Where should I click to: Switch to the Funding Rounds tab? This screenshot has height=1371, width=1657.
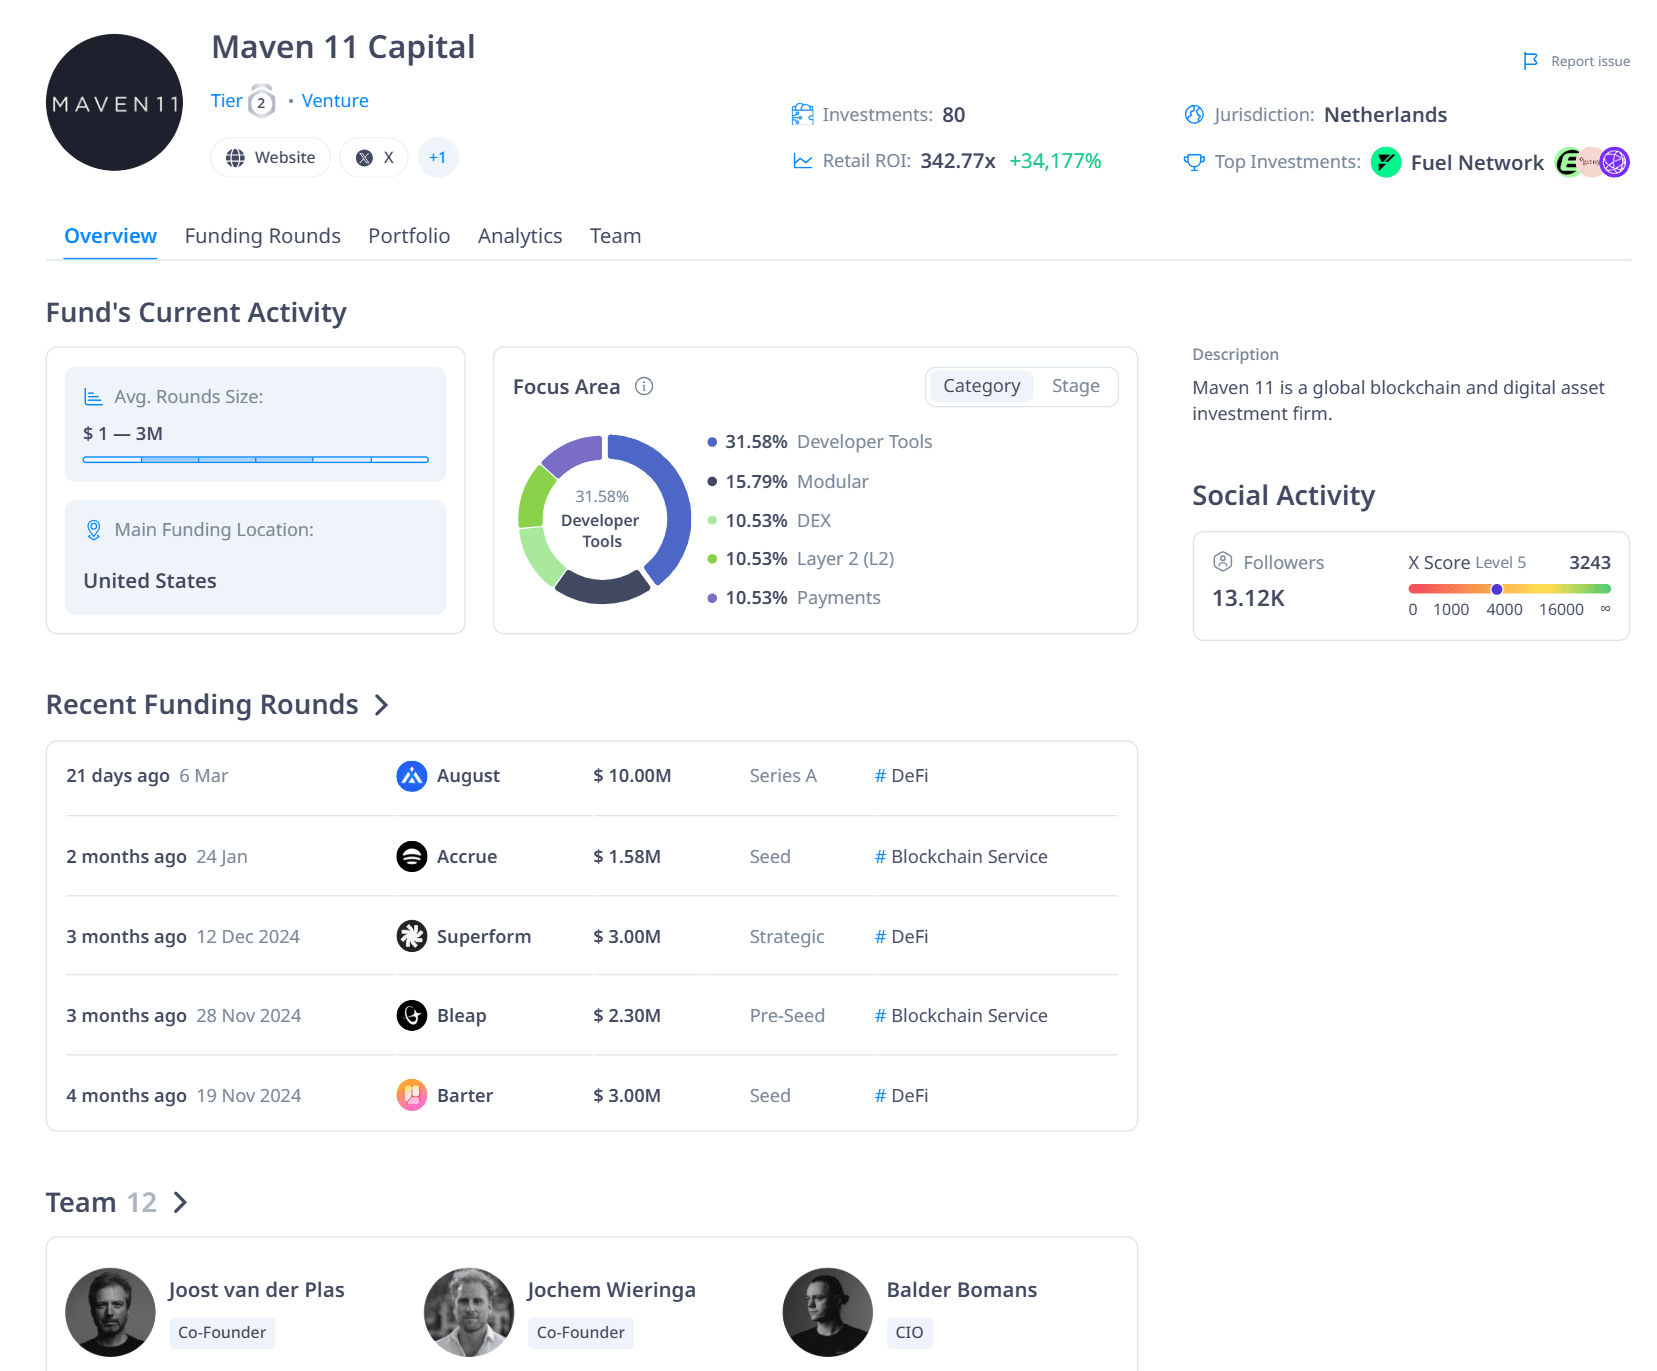coord(262,236)
